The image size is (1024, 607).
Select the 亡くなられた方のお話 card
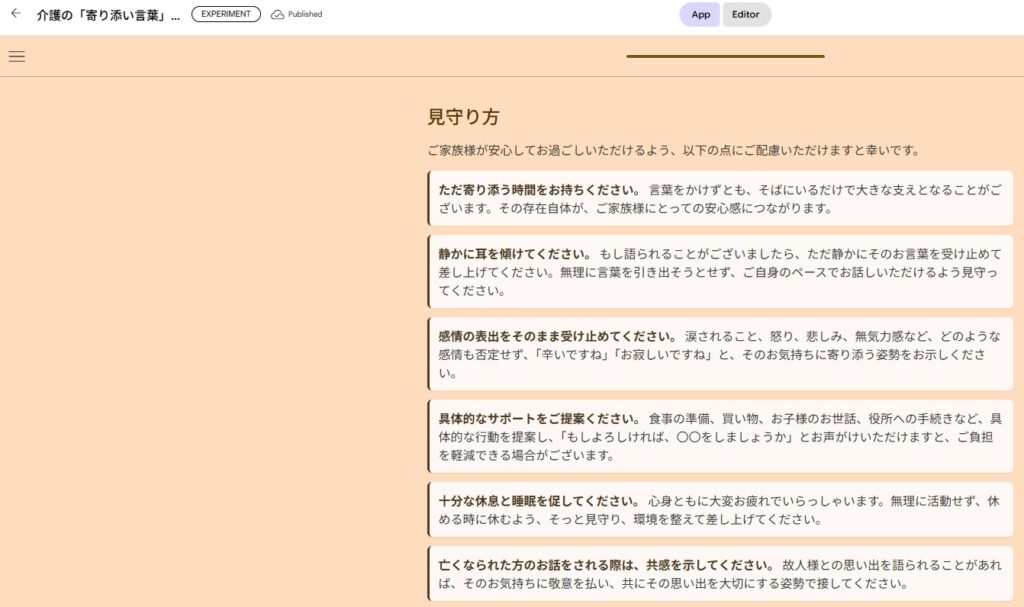click(x=720, y=574)
